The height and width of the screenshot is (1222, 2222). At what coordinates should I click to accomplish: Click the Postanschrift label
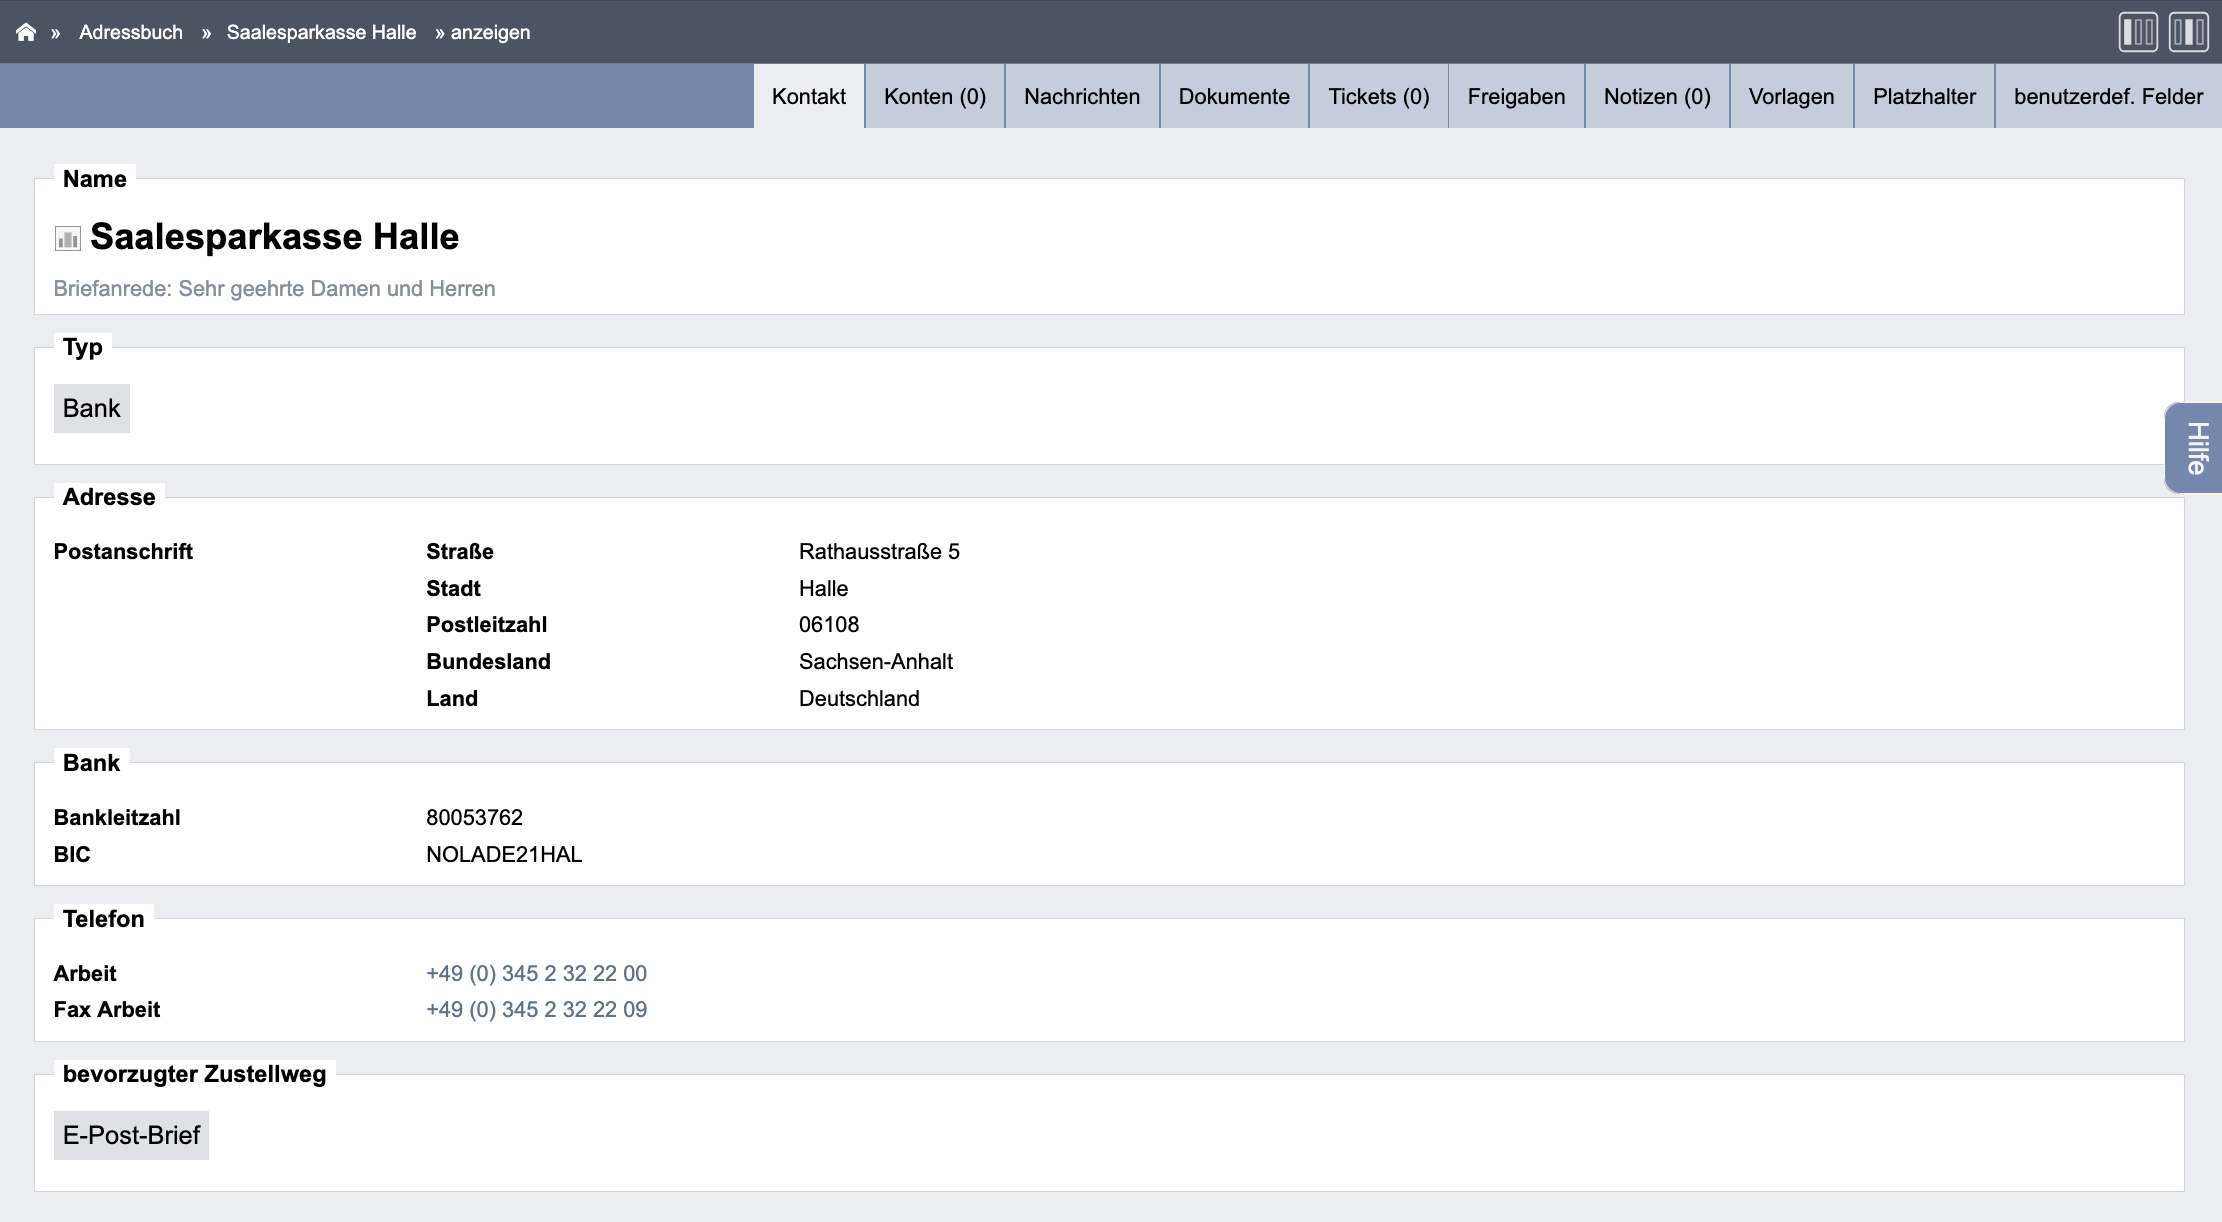[x=123, y=551]
